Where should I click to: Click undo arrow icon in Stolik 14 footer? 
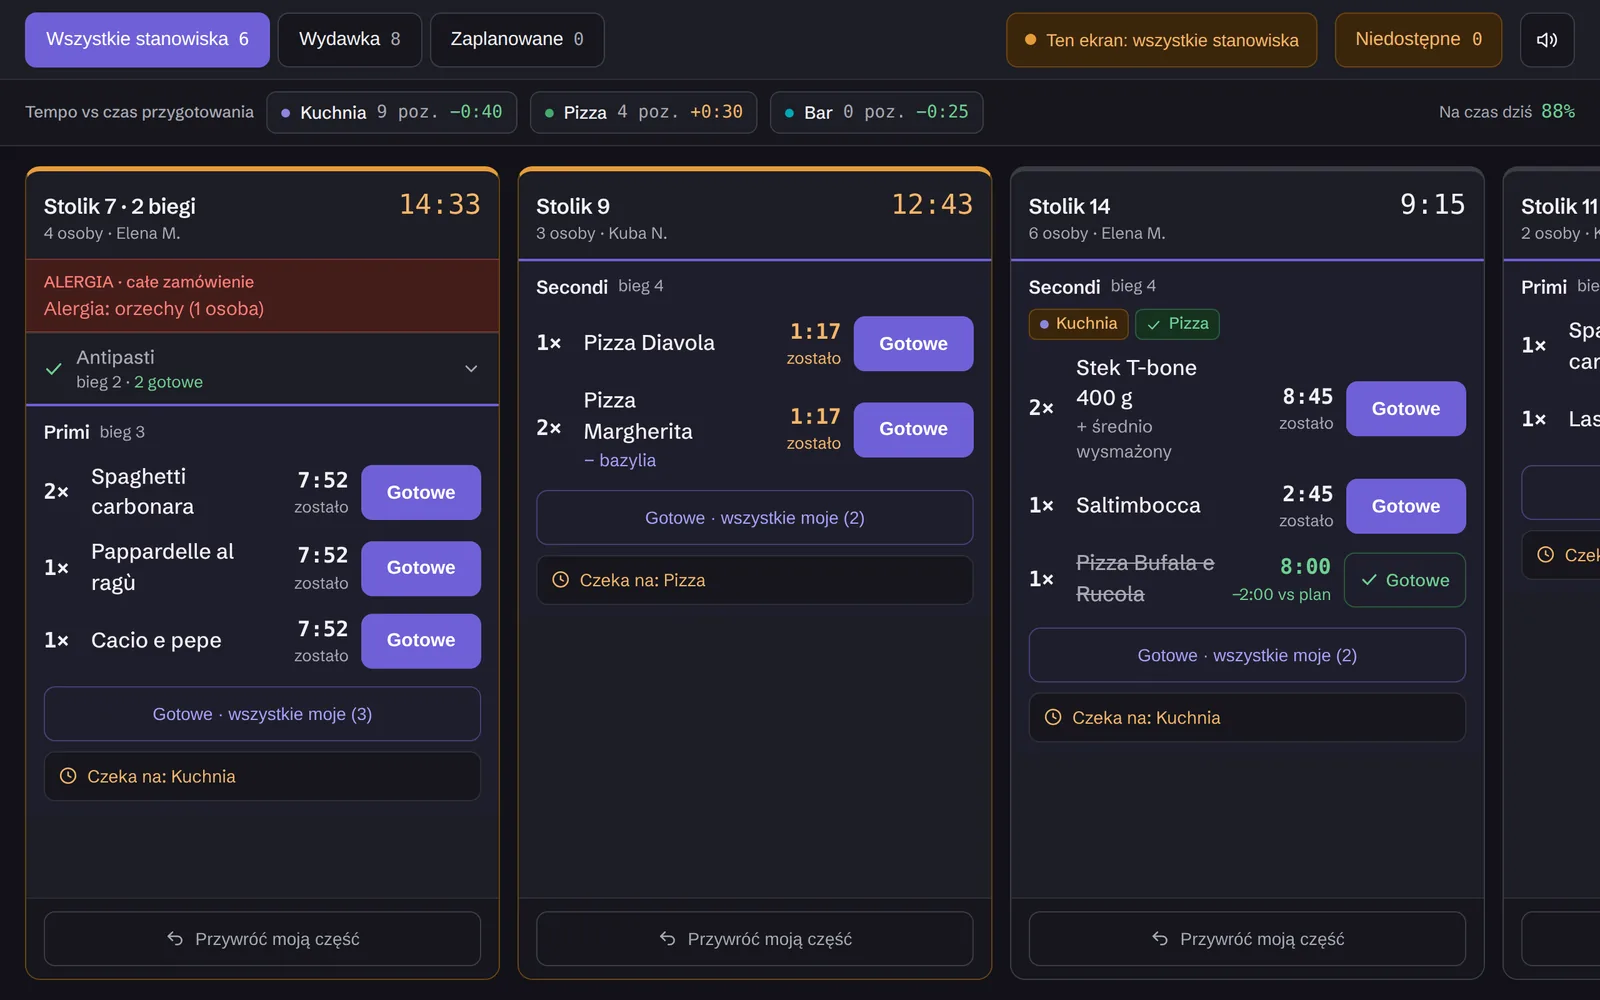coord(1160,939)
